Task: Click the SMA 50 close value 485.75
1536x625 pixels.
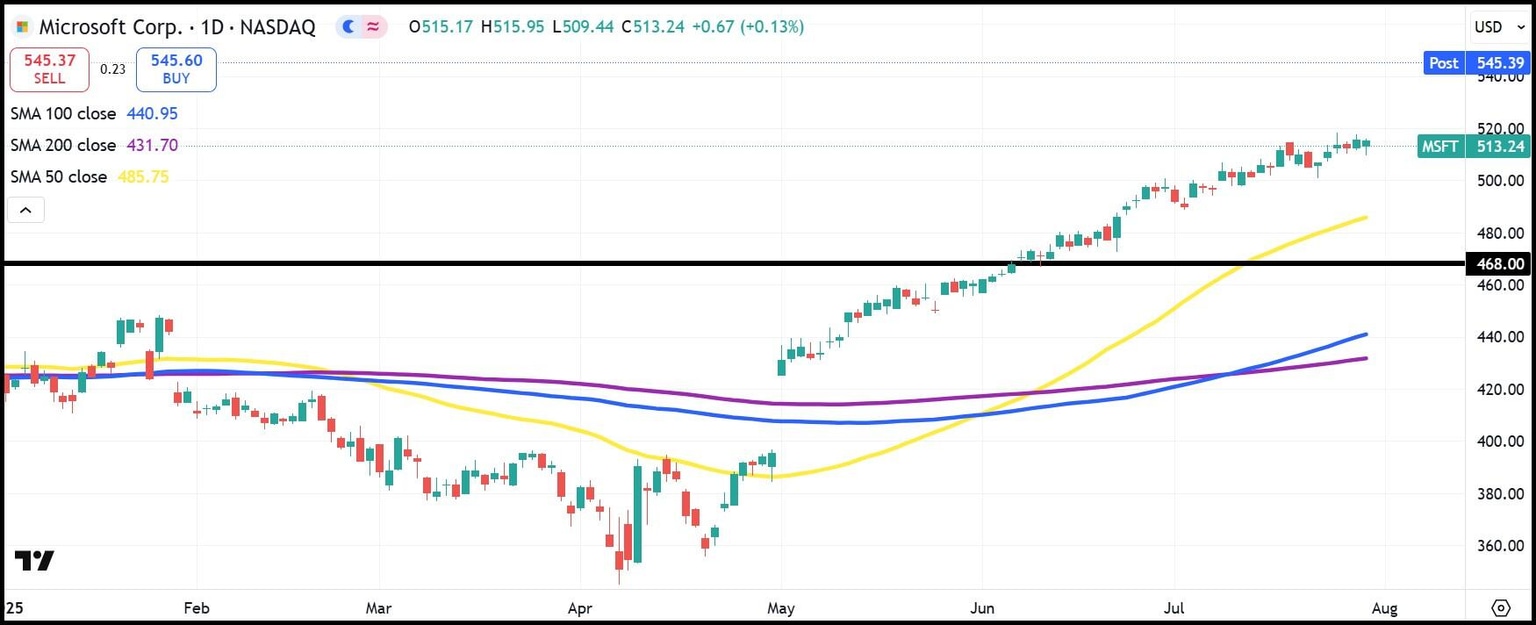Action: coord(144,176)
